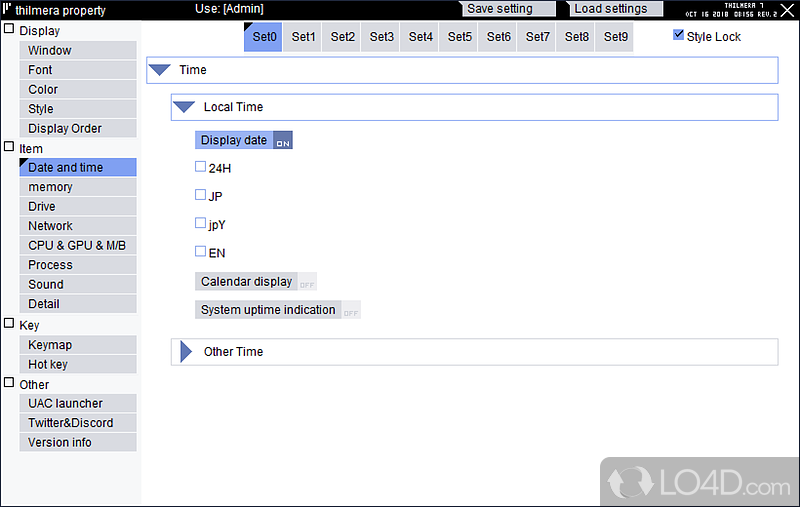The image size is (800, 507).
Task: Click the thilmera logo icon in title bar
Action: pyautogui.click(x=7, y=8)
